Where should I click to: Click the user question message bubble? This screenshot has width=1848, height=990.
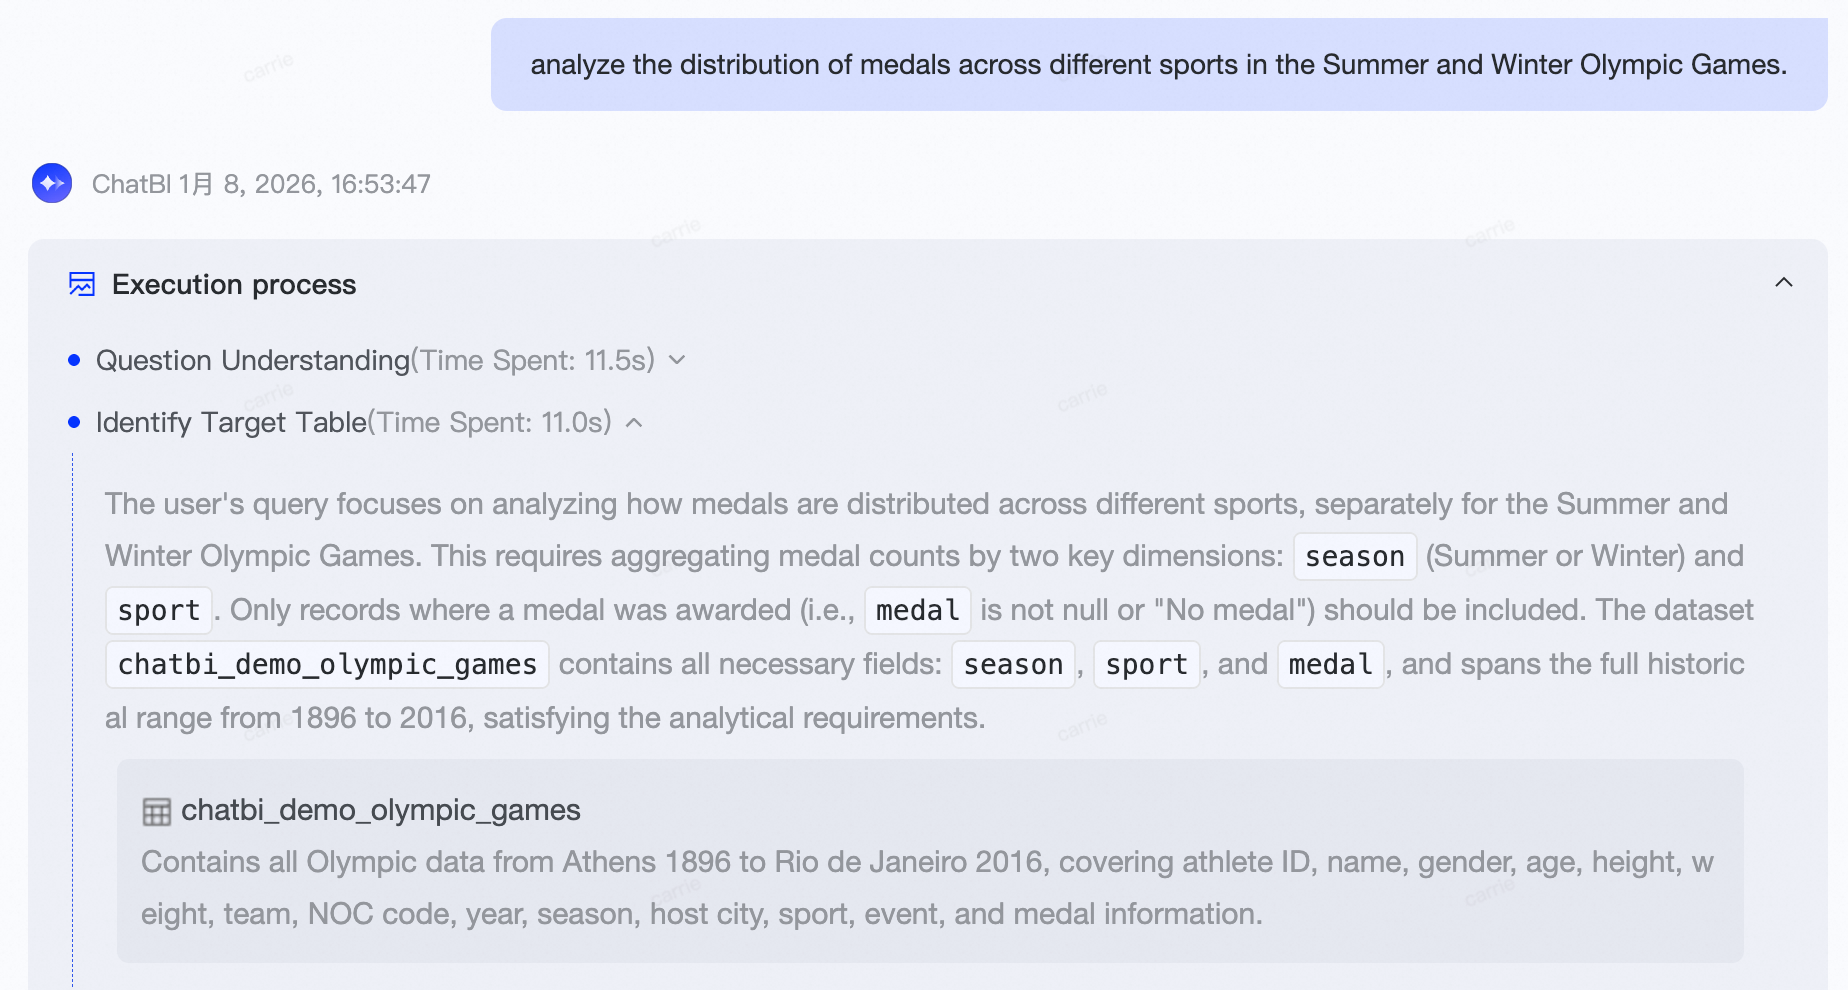1158,65
